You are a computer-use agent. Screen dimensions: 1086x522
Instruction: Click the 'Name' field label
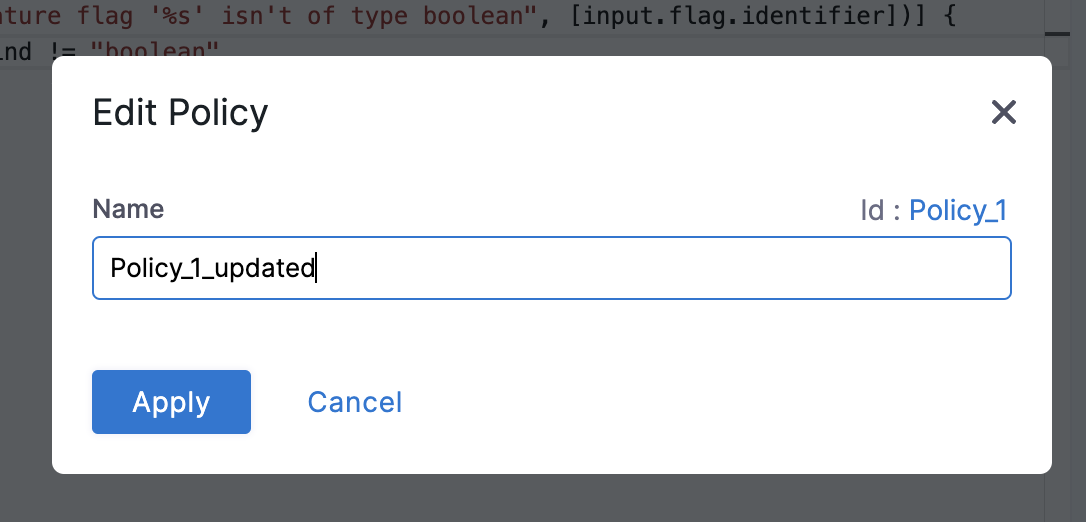[x=128, y=209]
